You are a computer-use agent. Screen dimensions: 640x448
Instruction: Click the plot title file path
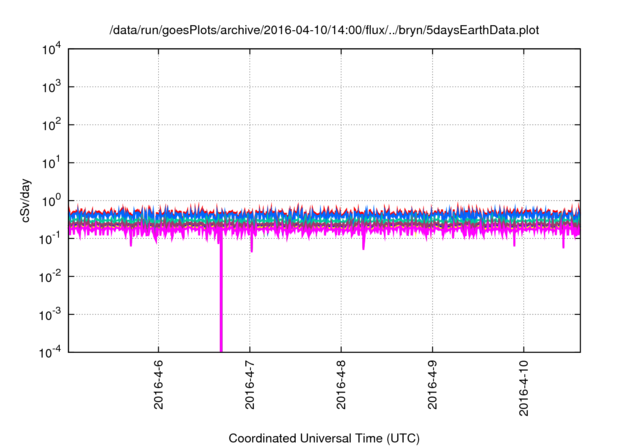(x=324, y=31)
